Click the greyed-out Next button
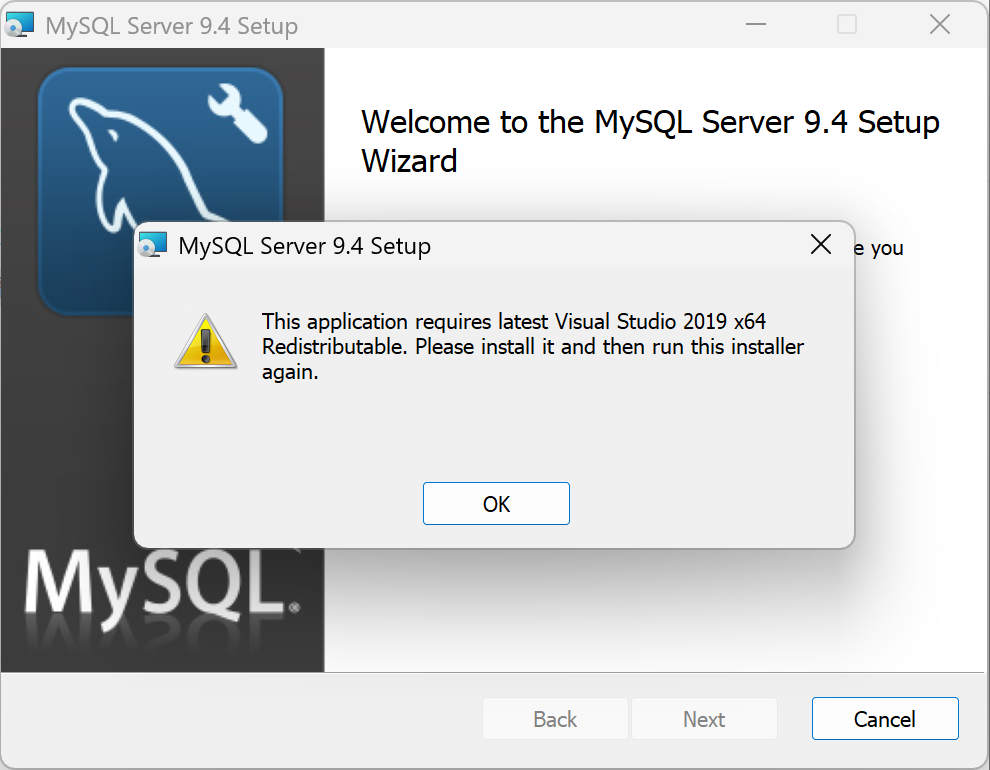The height and width of the screenshot is (770, 990). pyautogui.click(x=704, y=719)
